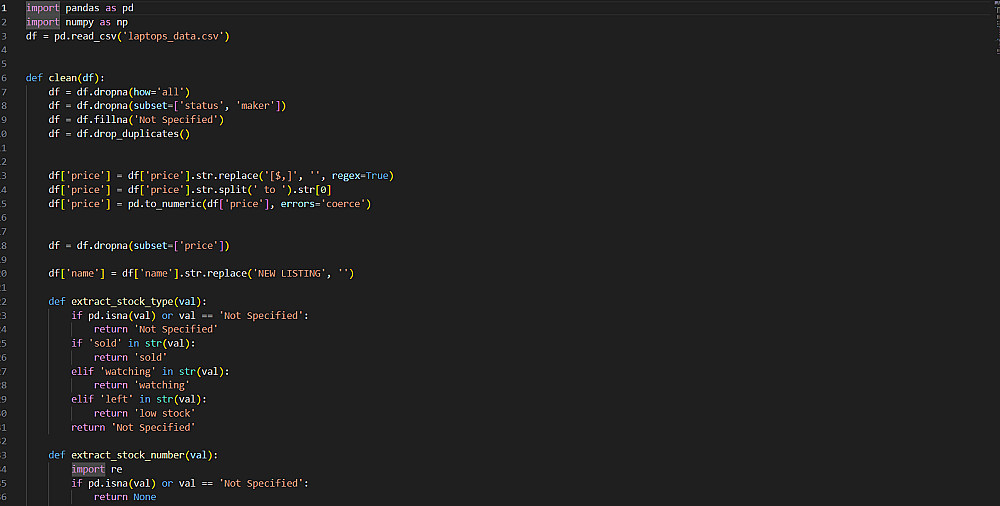
Task: Click the 'return None' statement
Action: [x=125, y=497]
